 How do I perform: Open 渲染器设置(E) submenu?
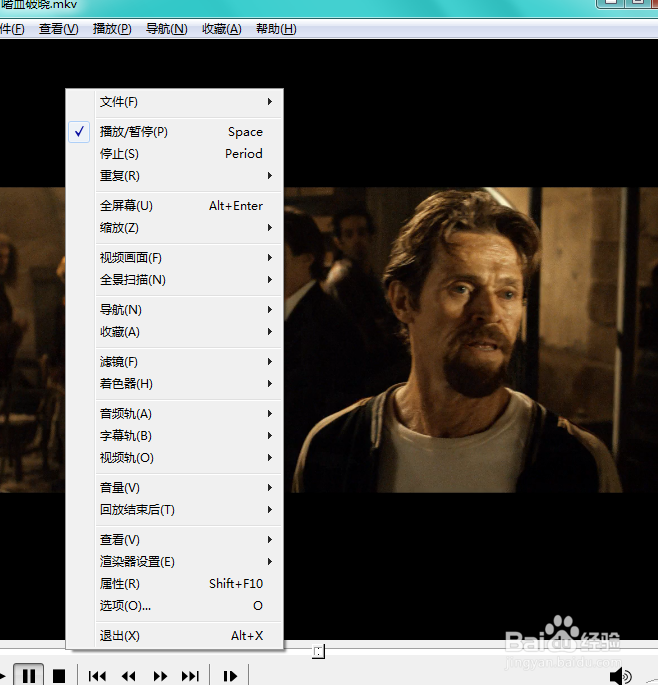[174, 561]
